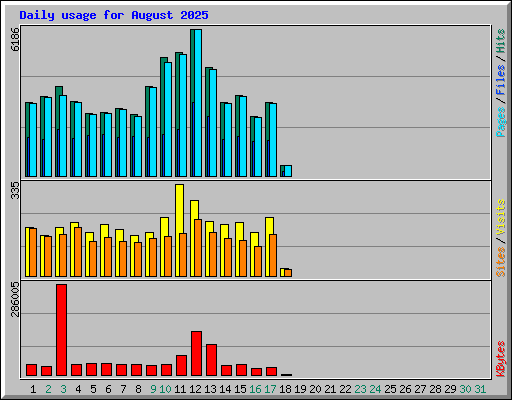The image size is (512, 400).
Task: Click the yellow Visits legend label
Action: point(501,218)
